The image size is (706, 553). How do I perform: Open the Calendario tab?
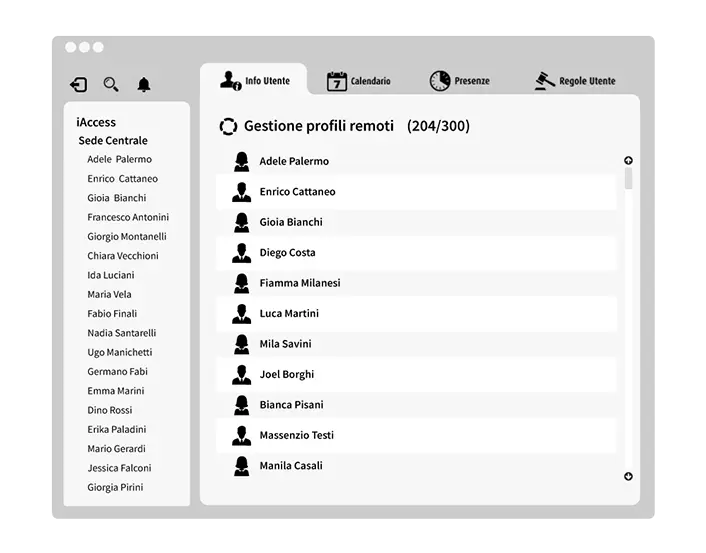pos(358,81)
